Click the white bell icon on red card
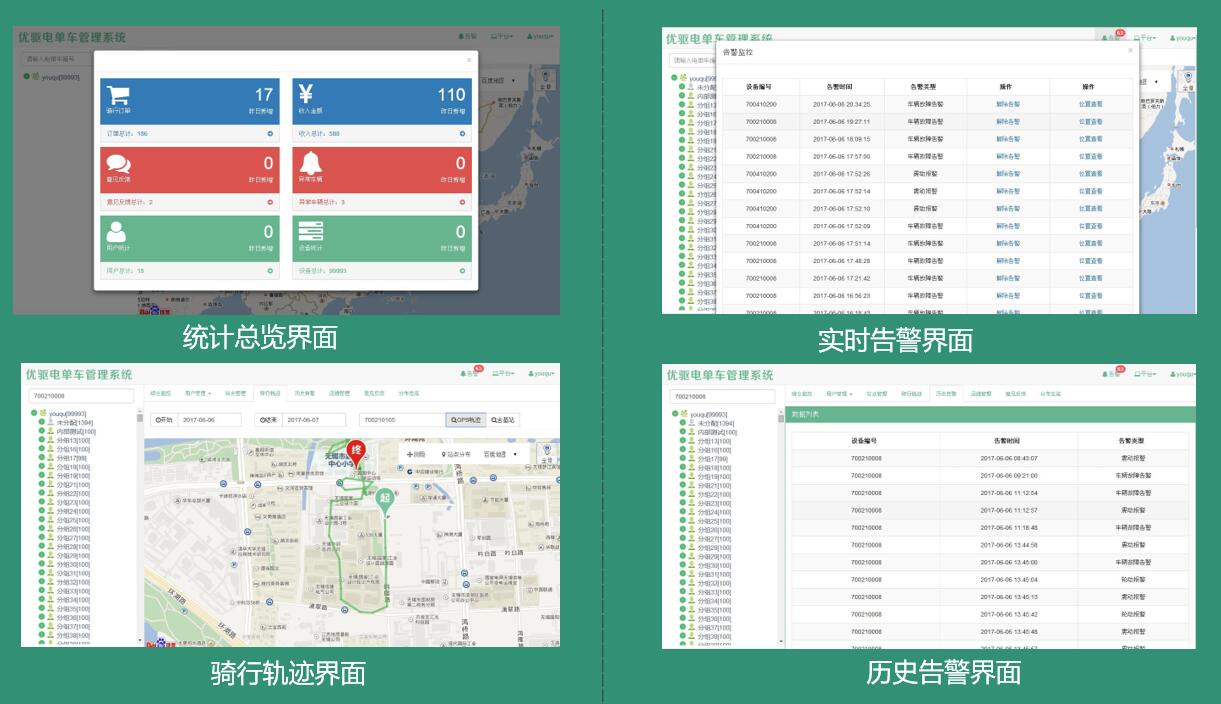1221x704 pixels. tap(310, 163)
